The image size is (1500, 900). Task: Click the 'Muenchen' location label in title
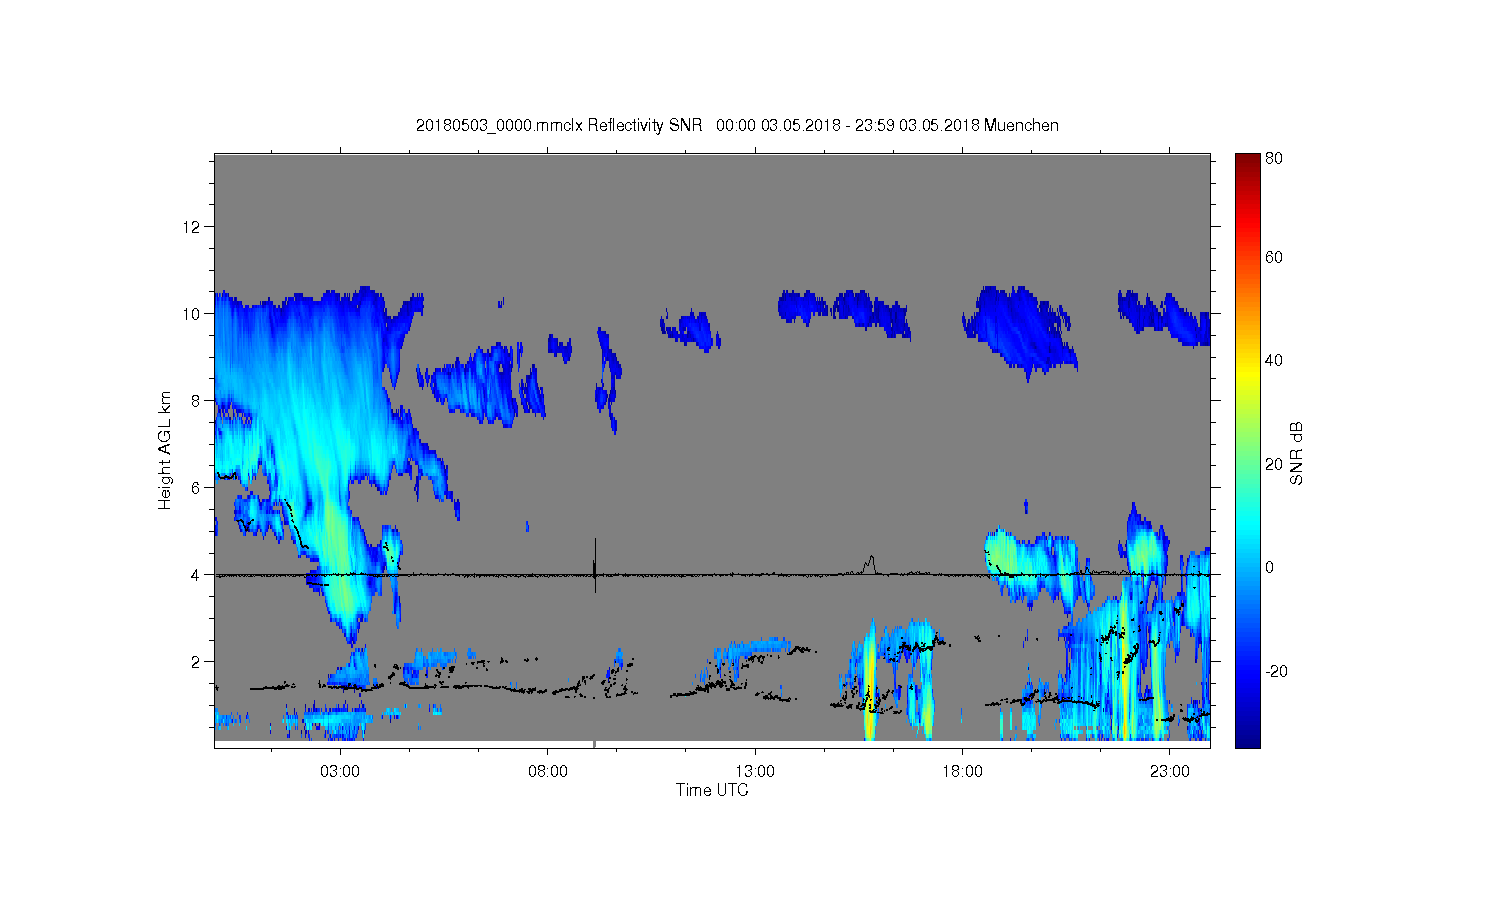tap(1021, 125)
